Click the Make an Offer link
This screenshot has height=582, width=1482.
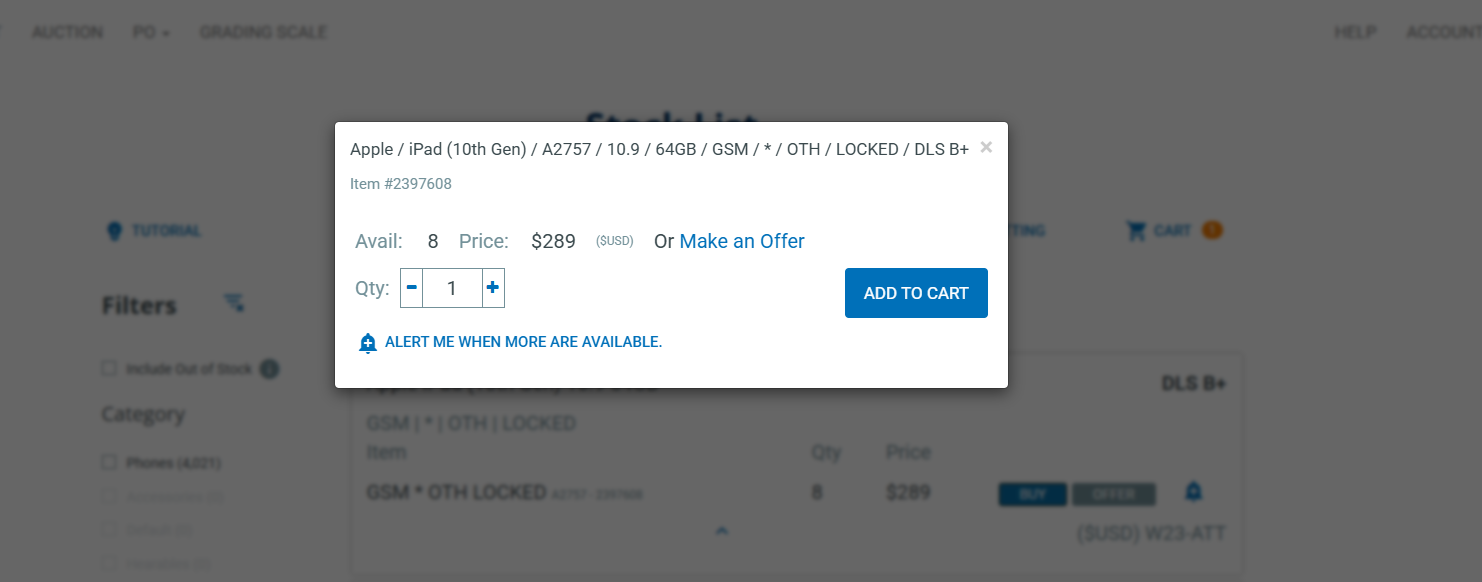pyautogui.click(x=742, y=241)
